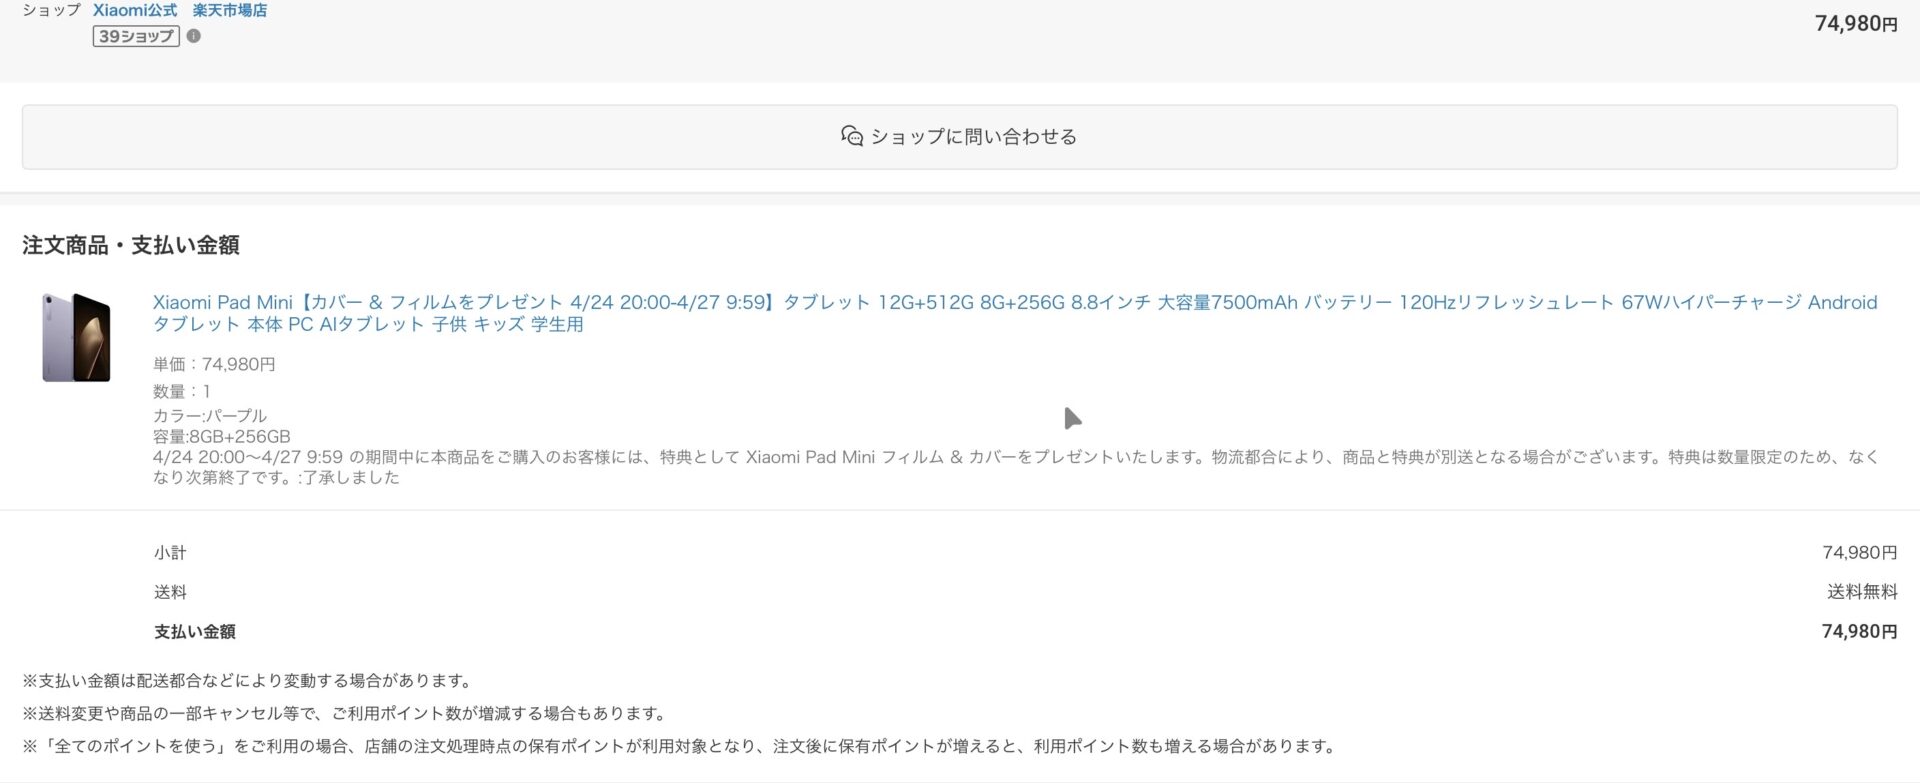The image size is (1920, 783).
Task: Click the 全てのポイントを使う note
Action: click(x=679, y=747)
